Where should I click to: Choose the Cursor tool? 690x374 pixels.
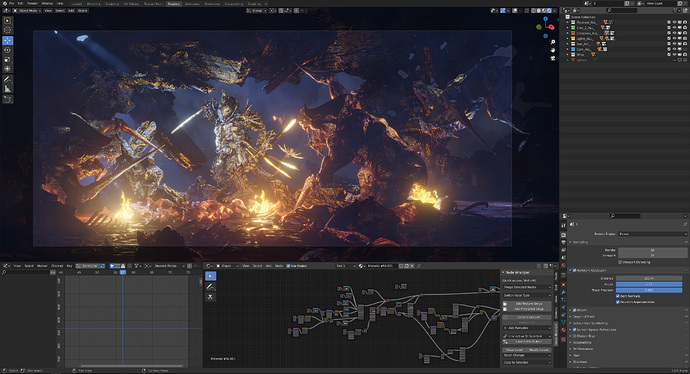[7, 30]
